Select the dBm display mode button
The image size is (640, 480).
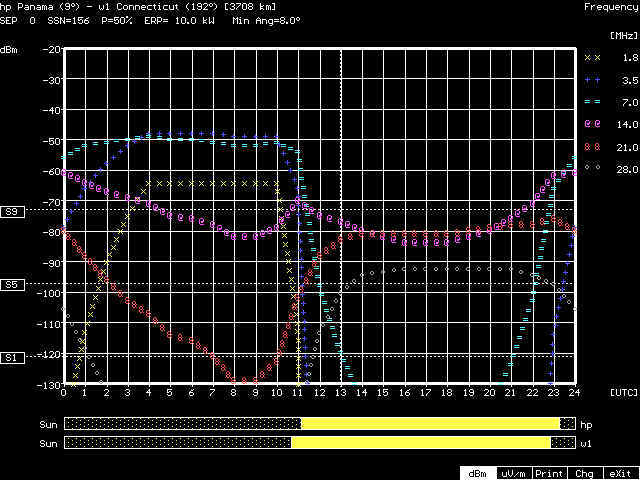pyautogui.click(x=479, y=473)
